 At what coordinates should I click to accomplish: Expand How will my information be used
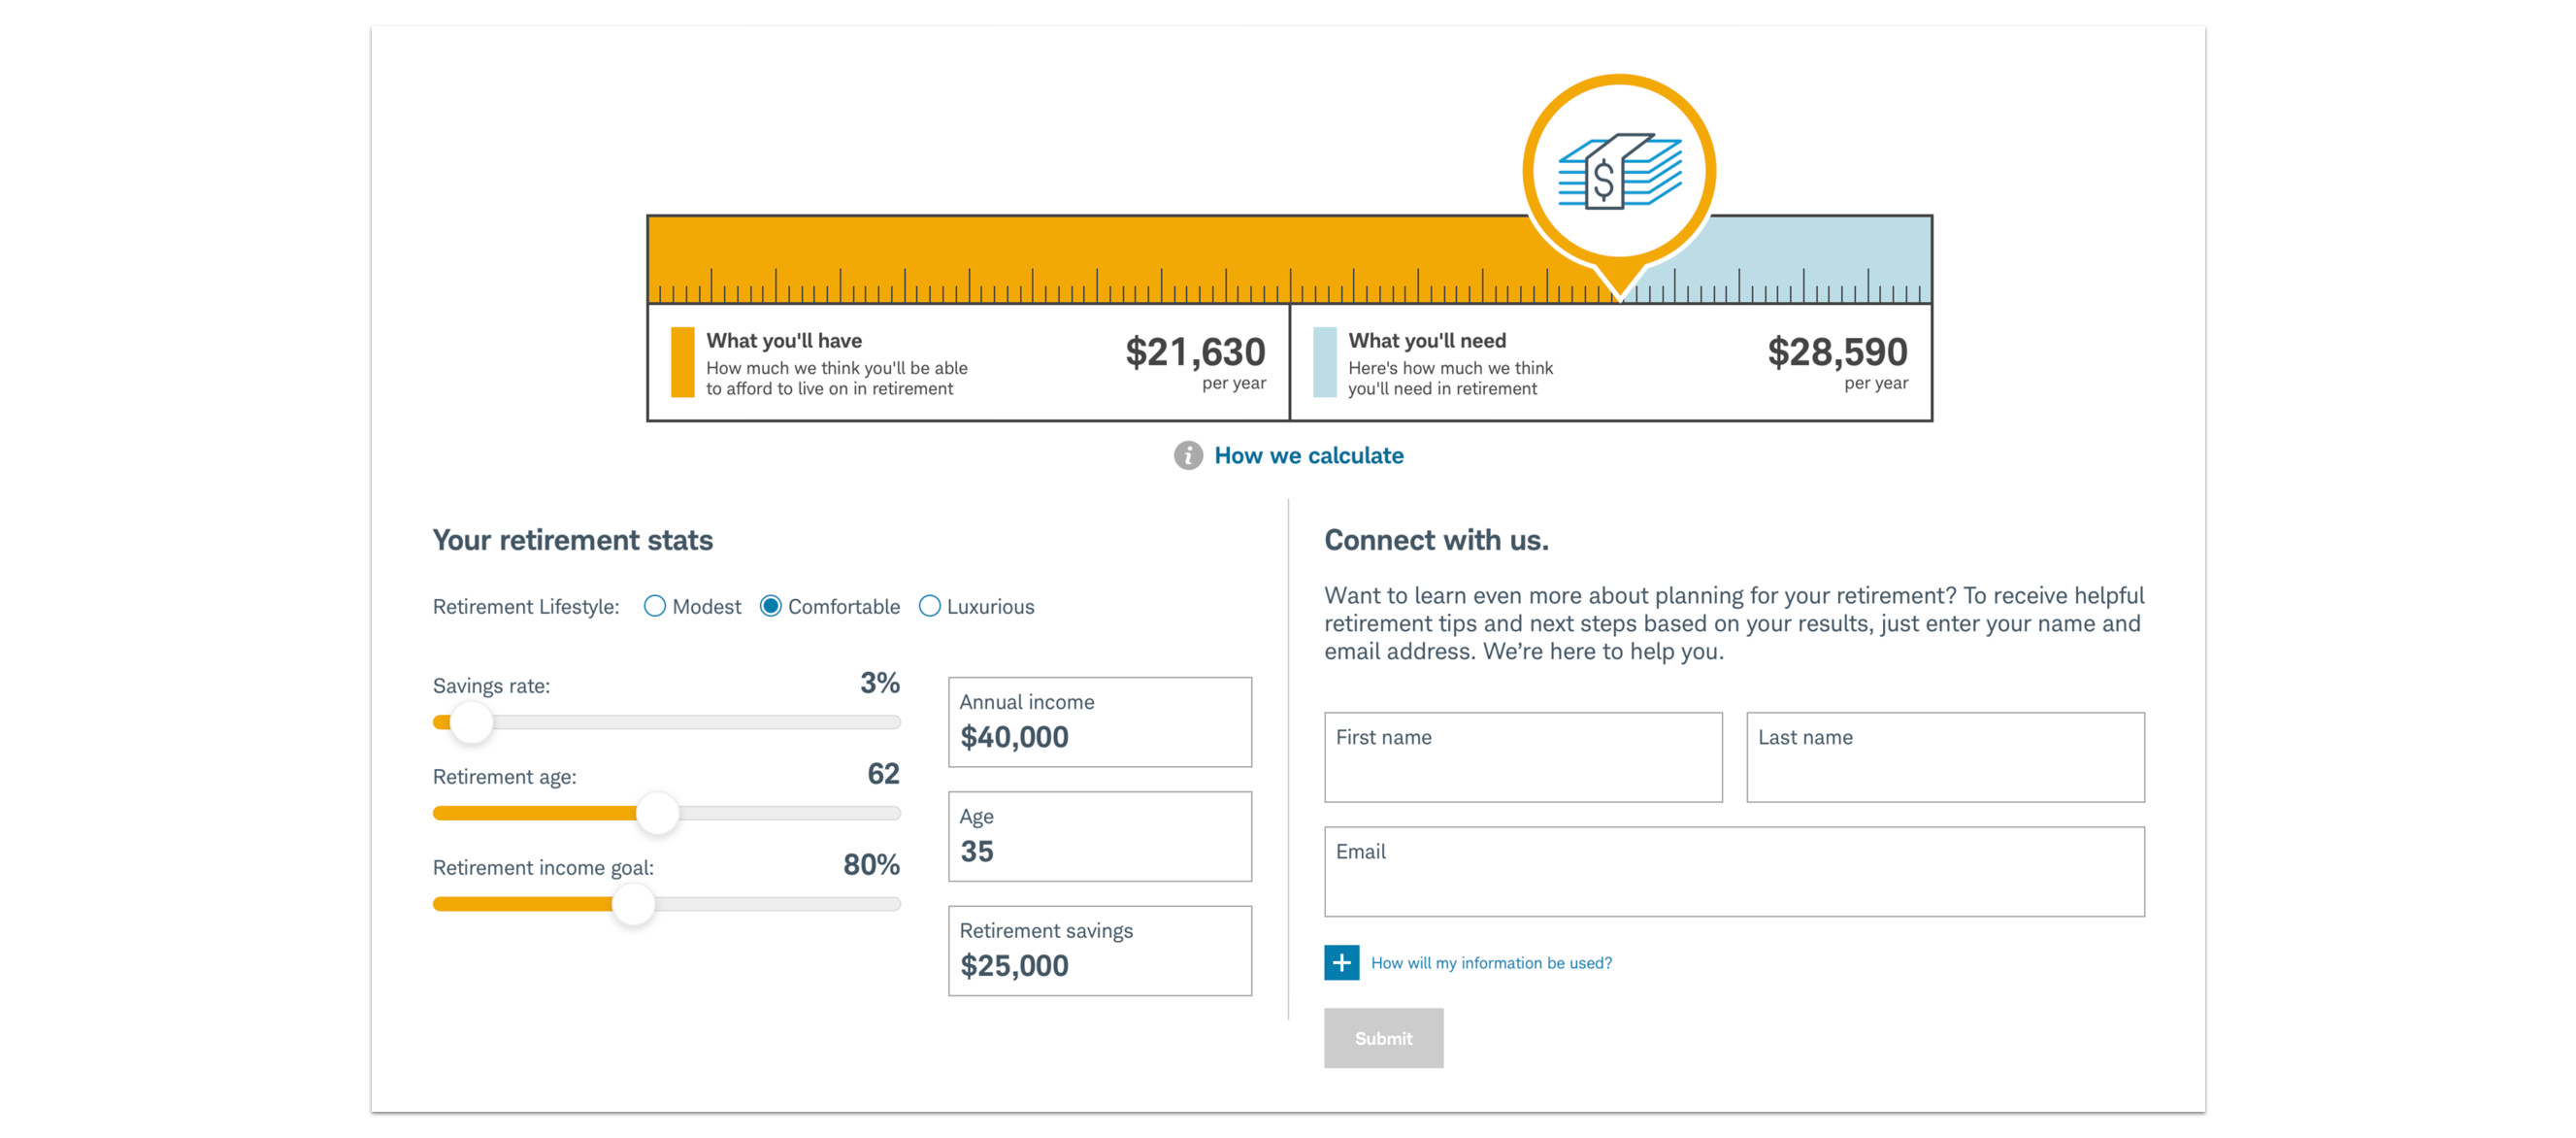click(x=1490, y=963)
